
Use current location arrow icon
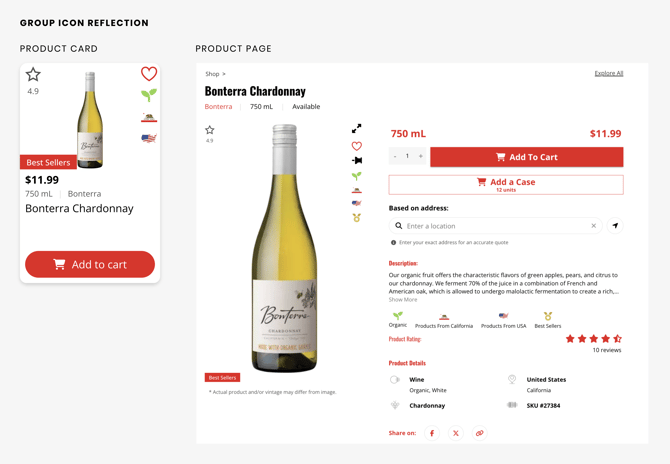[615, 226]
